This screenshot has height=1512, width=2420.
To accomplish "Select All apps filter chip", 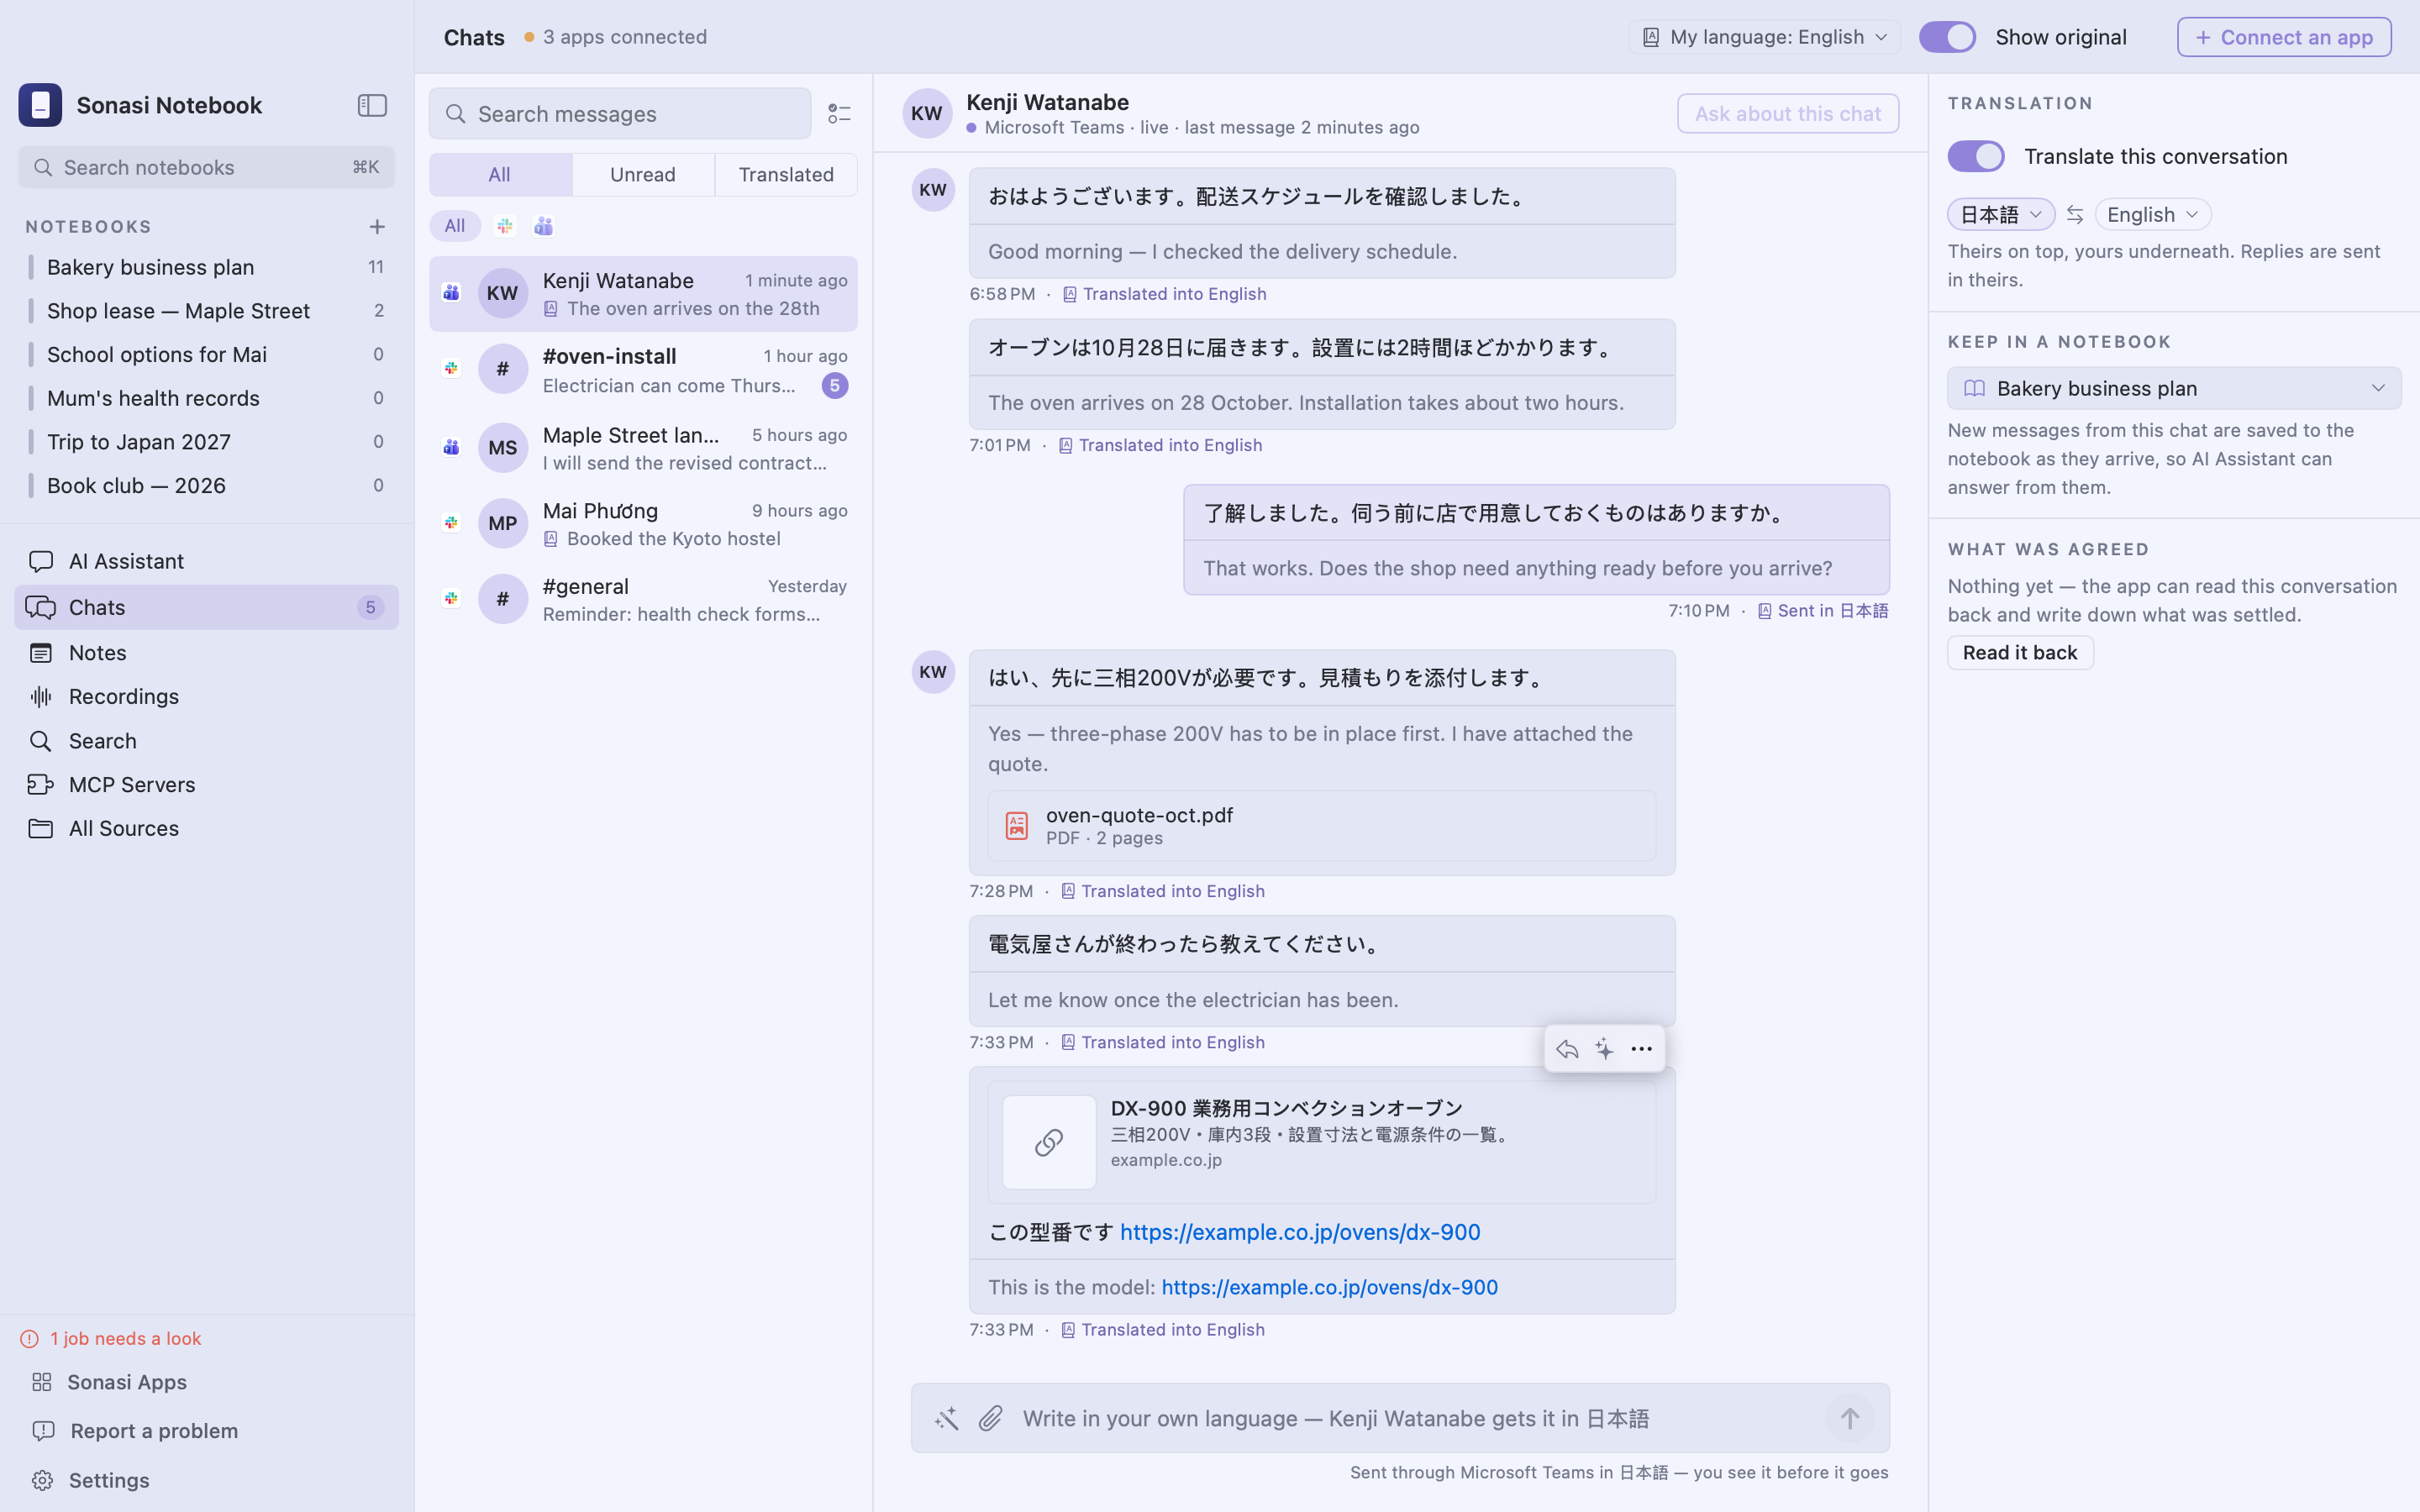I will [455, 226].
